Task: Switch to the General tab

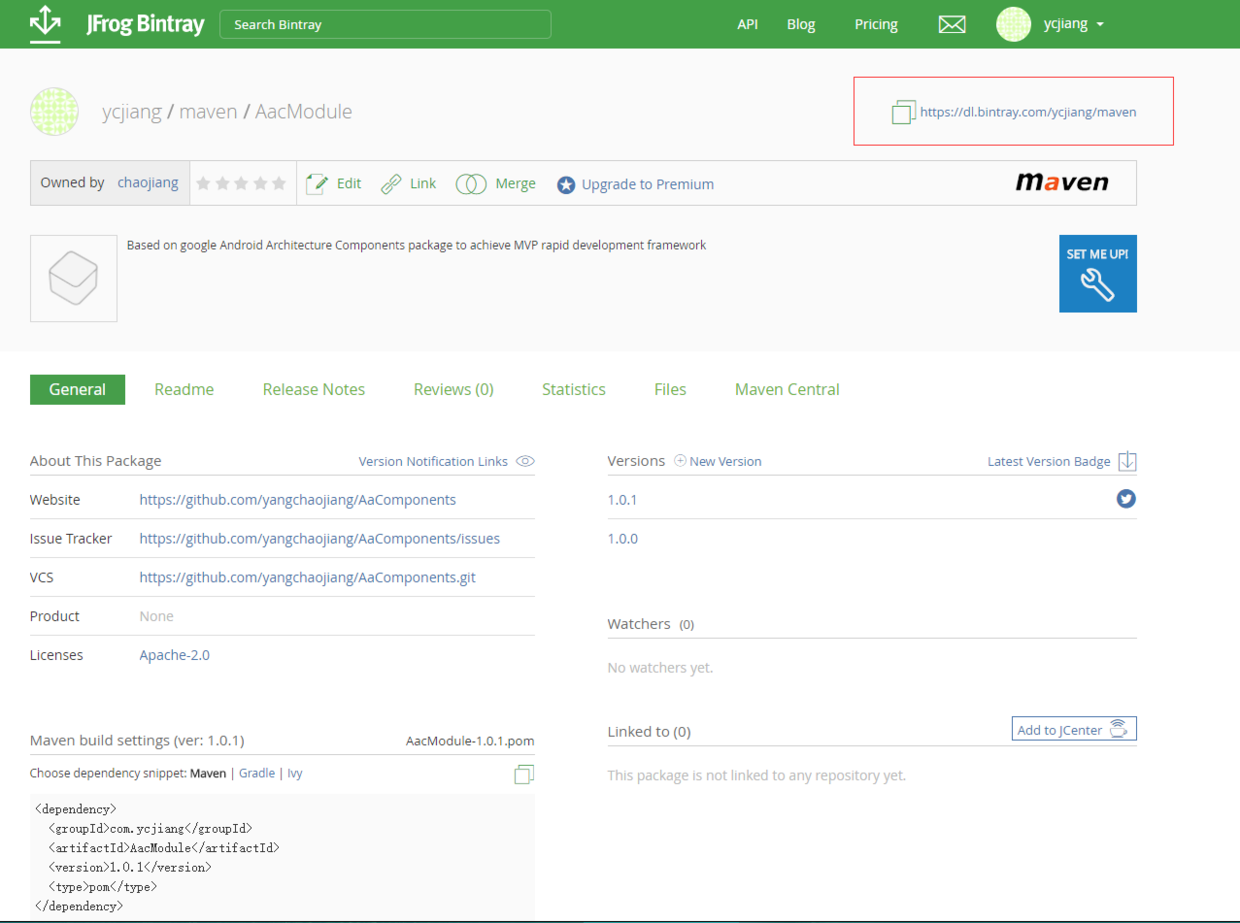Action: [x=77, y=389]
